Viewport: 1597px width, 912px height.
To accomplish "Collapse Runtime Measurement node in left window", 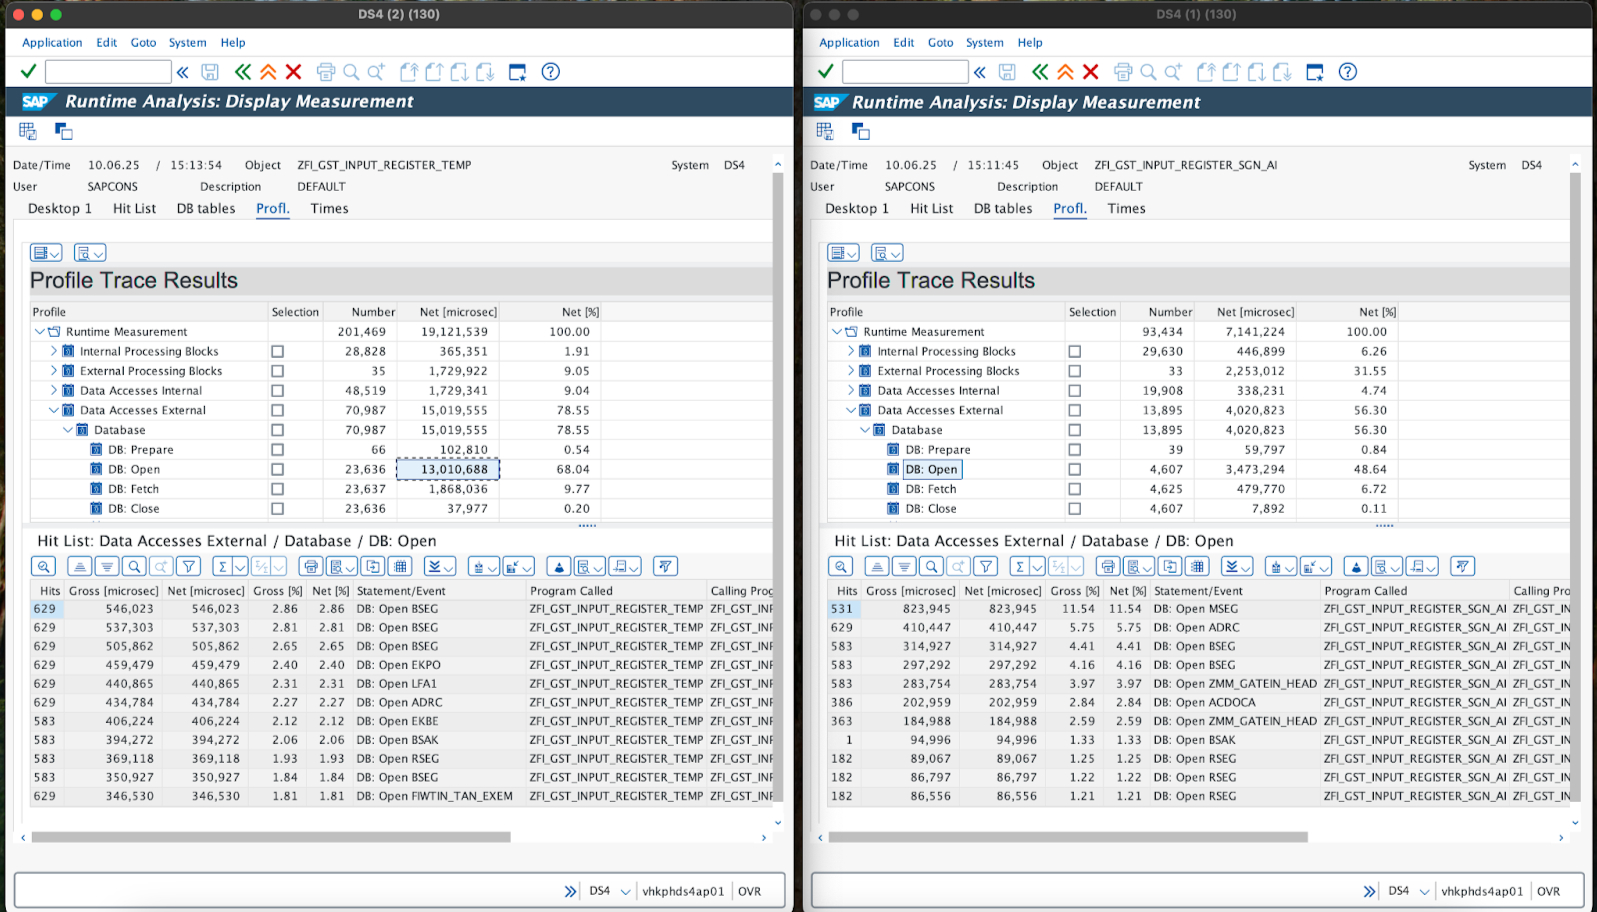I will (x=40, y=331).
